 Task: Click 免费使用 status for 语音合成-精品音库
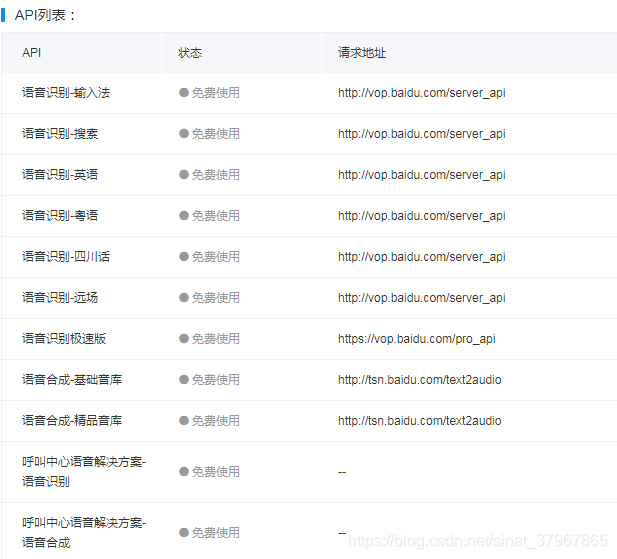coord(209,421)
